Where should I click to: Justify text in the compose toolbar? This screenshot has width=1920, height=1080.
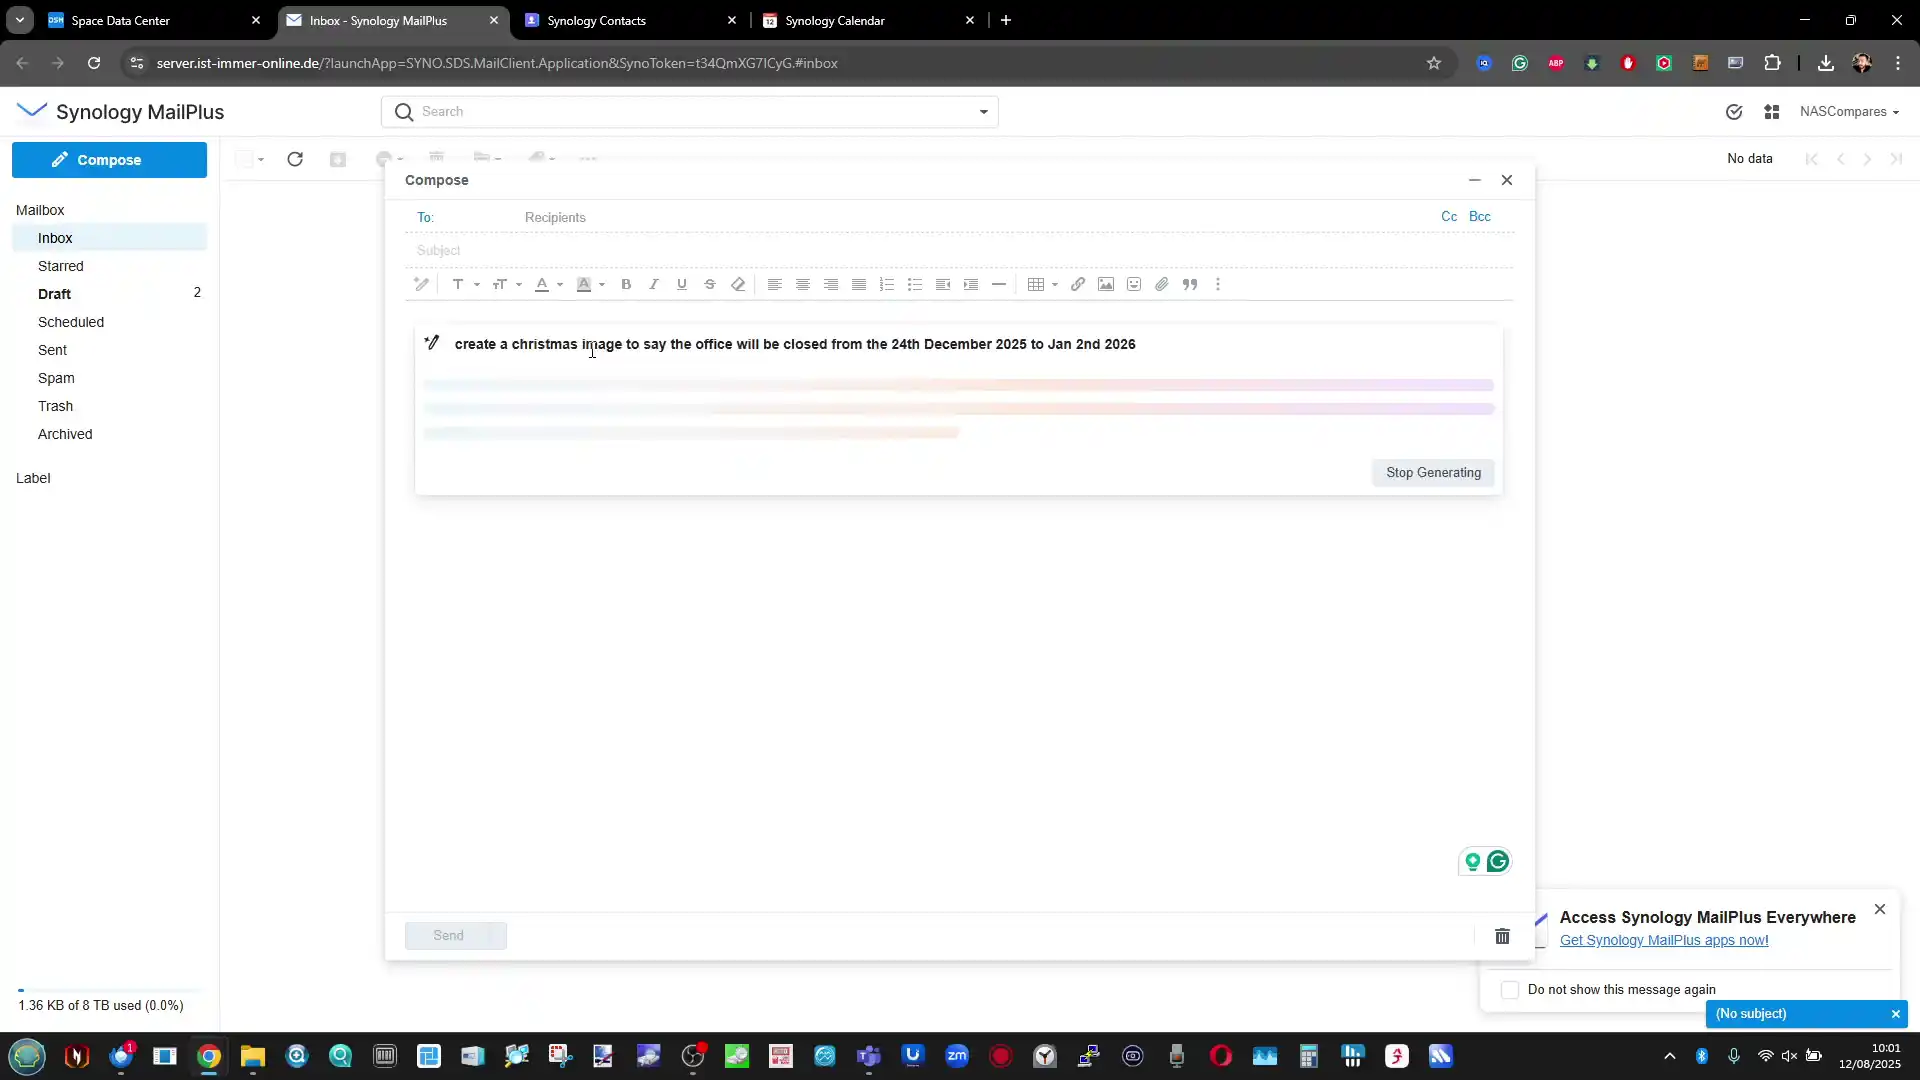coord(859,285)
